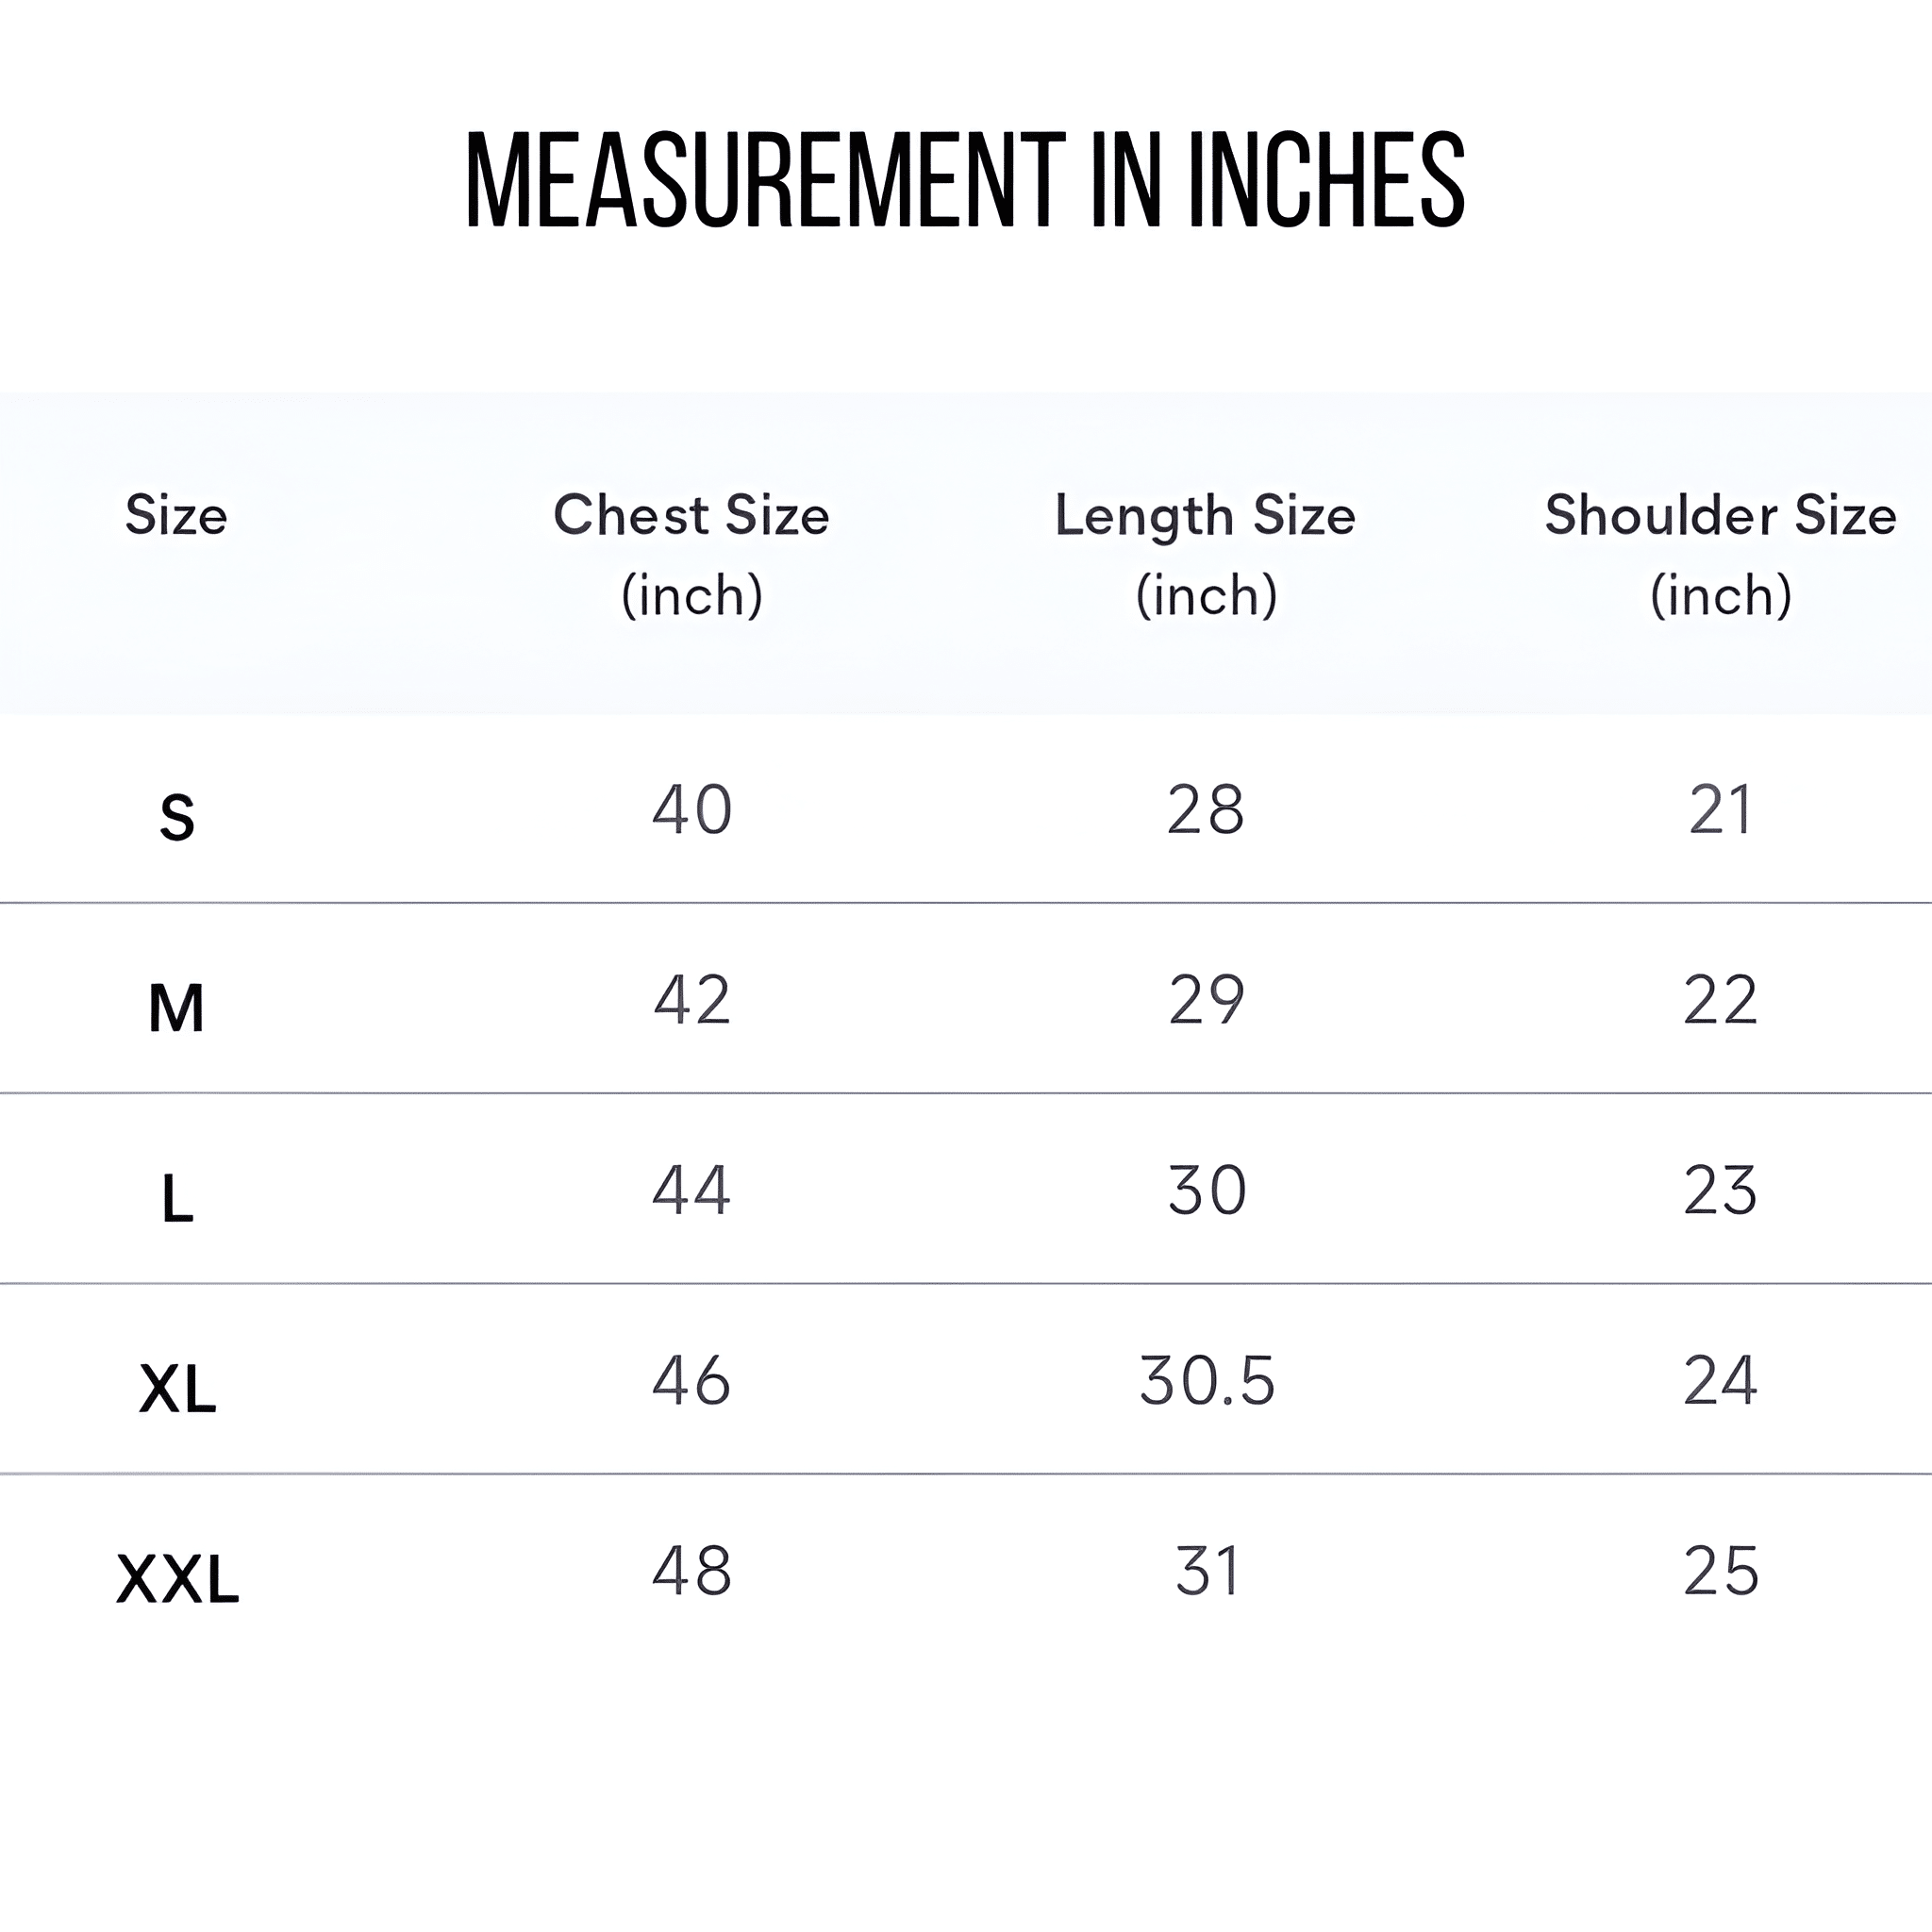Choose the XL size row label

(177, 1389)
